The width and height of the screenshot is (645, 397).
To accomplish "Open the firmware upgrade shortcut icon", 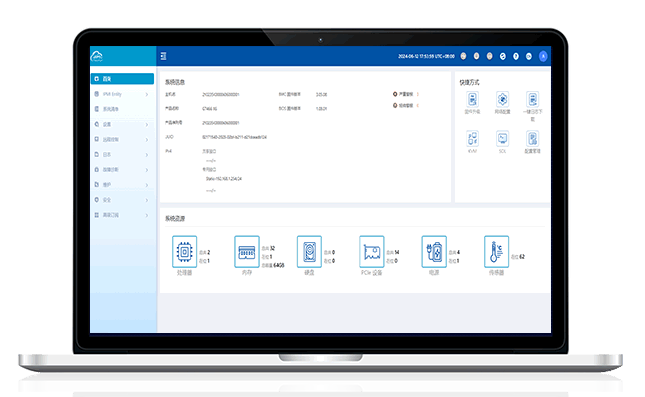I will (x=472, y=99).
